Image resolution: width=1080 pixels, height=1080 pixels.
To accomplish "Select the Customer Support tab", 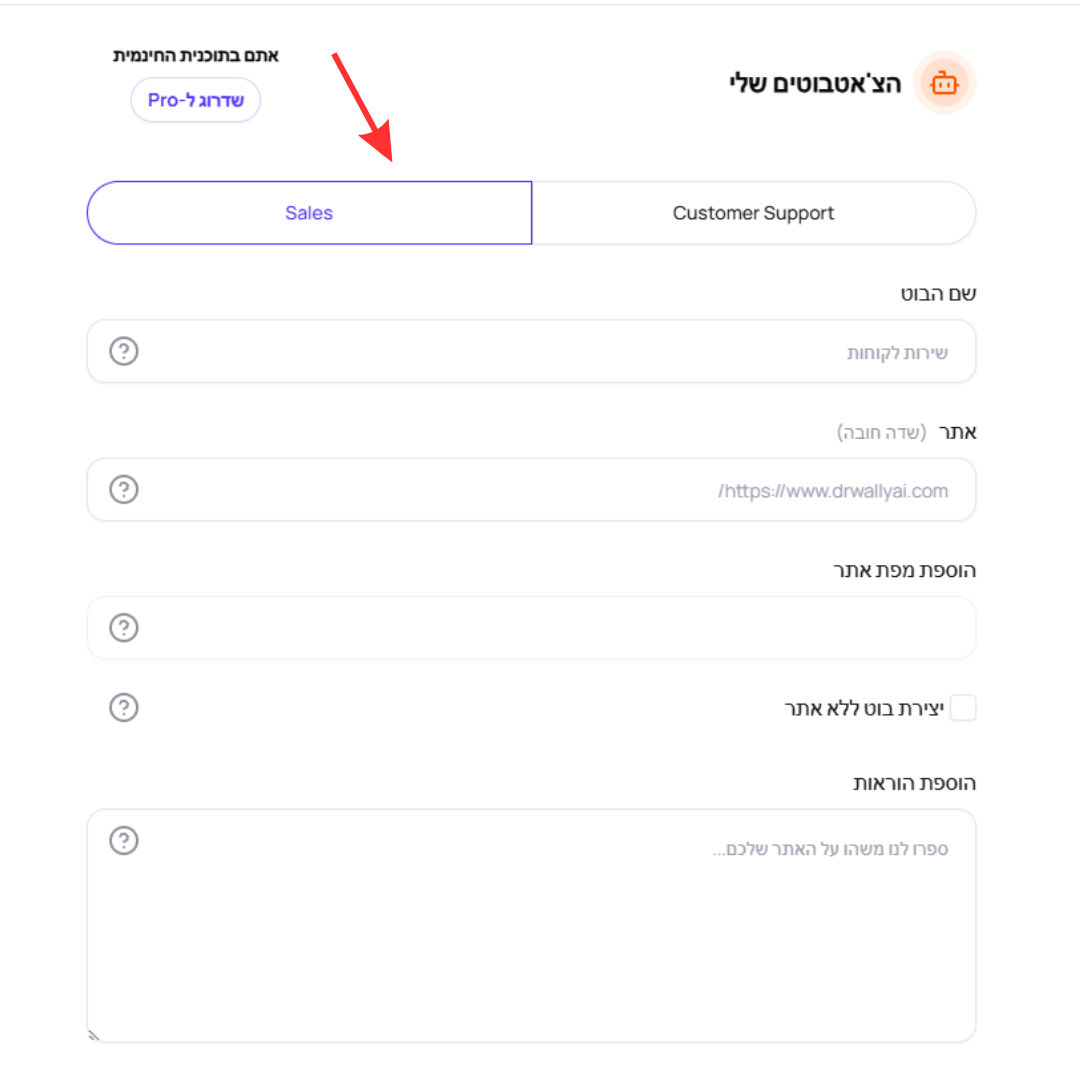I will [x=754, y=213].
